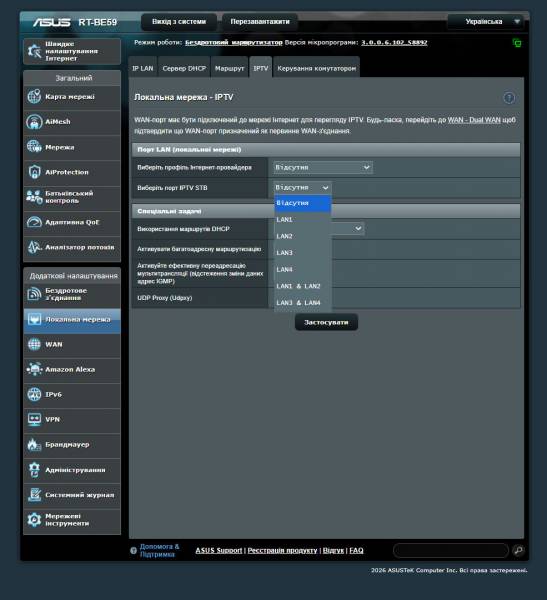
Task: Select LAN1 in the STB port list
Action: (302, 220)
